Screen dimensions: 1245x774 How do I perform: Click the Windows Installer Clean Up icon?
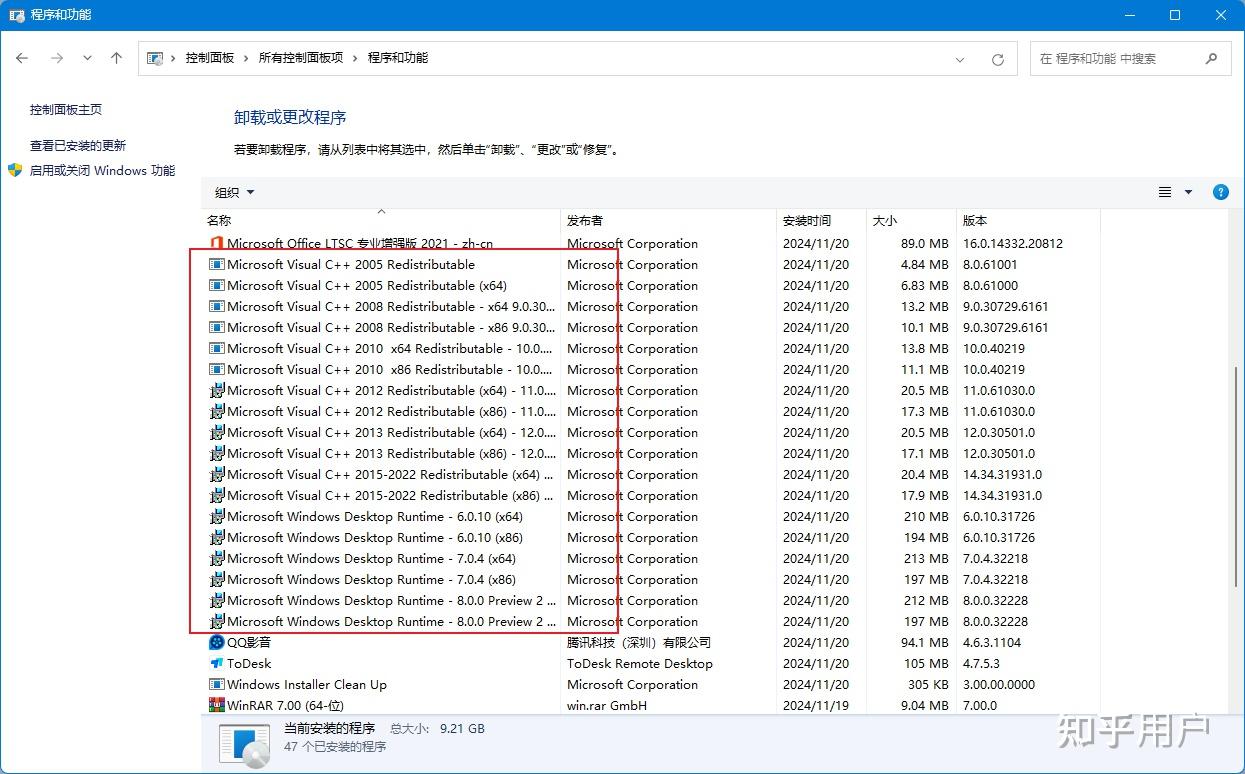[x=217, y=684]
